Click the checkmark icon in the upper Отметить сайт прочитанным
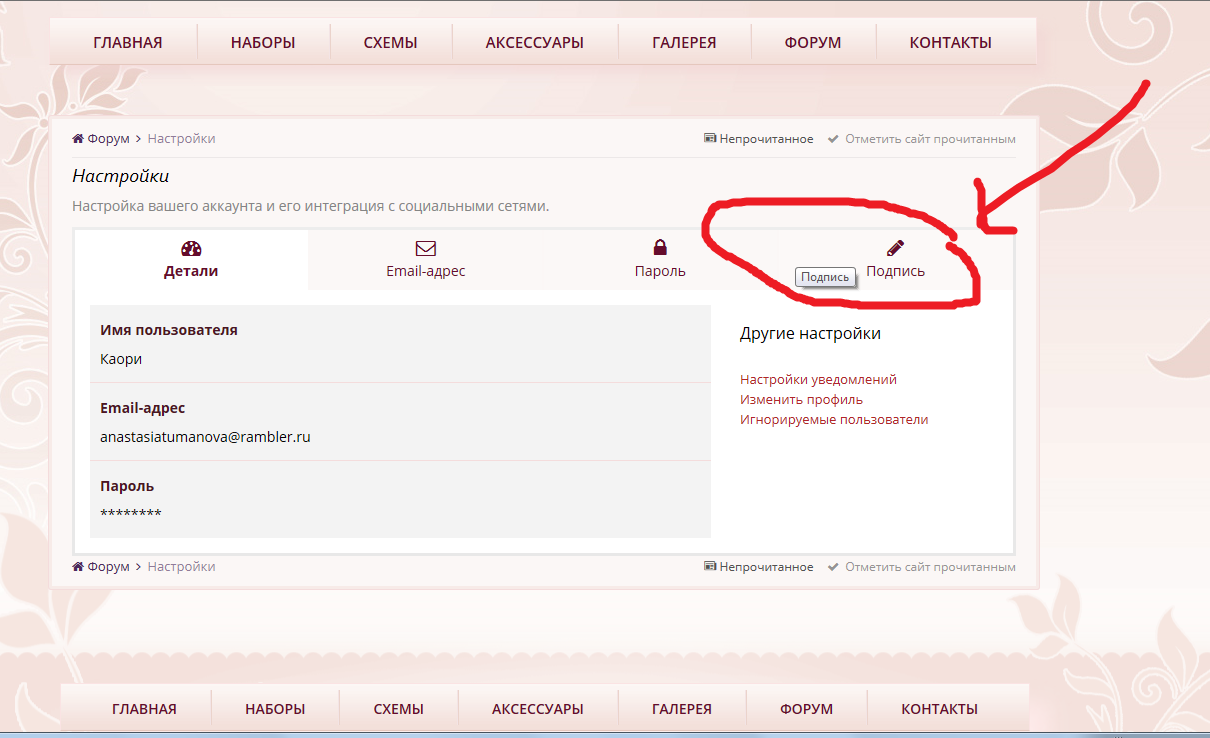This screenshot has height=738, width=1210. [x=833, y=139]
